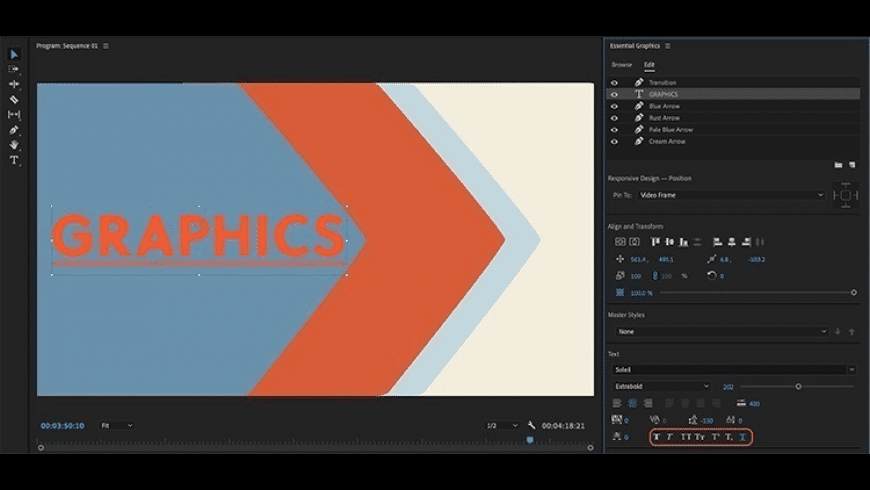Hide the Transition layer with eye icon

(x=615, y=82)
